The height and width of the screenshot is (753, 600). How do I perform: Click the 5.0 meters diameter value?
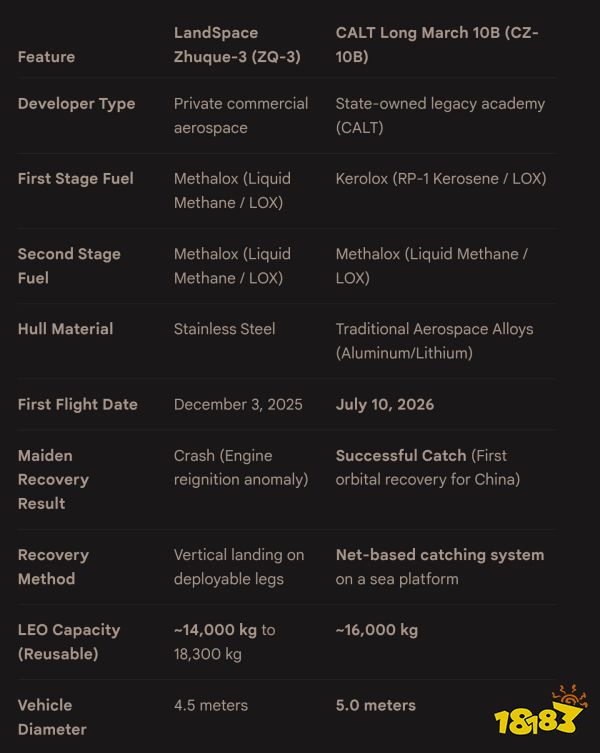pos(376,705)
